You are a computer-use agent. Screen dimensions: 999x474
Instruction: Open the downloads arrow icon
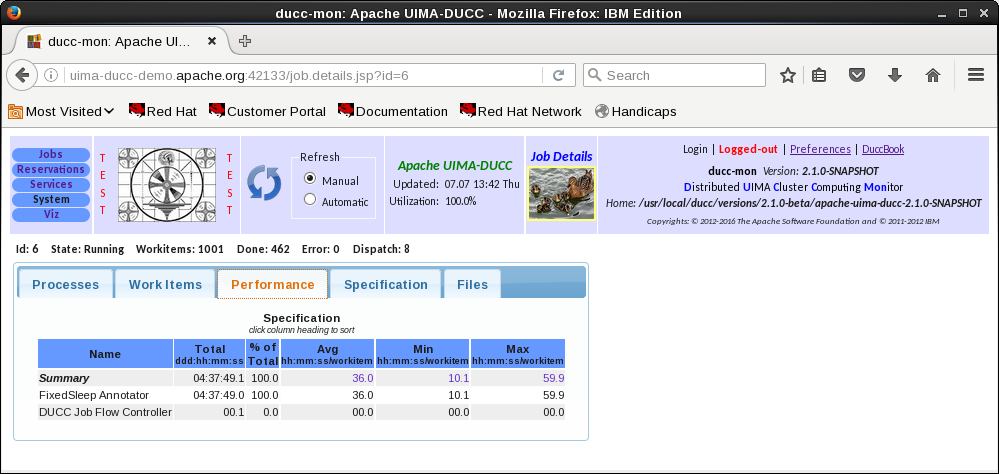coord(895,75)
